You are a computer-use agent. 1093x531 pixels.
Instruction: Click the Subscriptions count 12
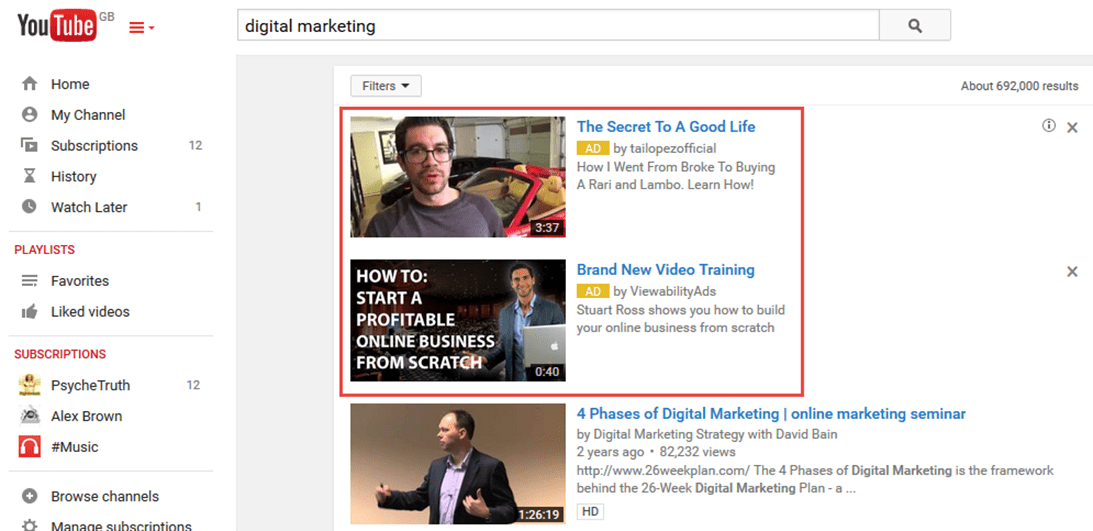click(x=195, y=146)
